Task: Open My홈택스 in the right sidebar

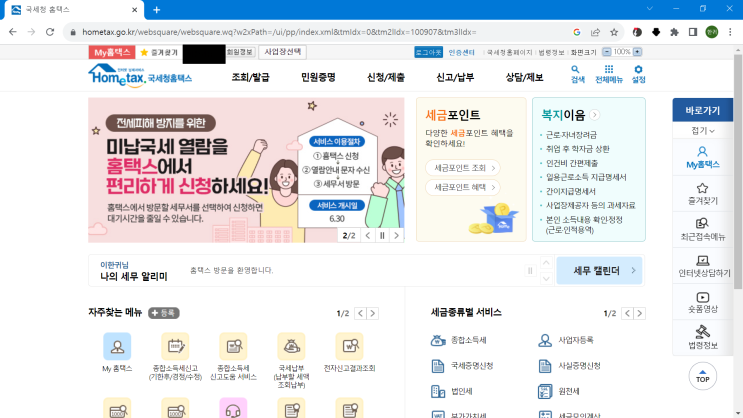Action: [x=703, y=158]
